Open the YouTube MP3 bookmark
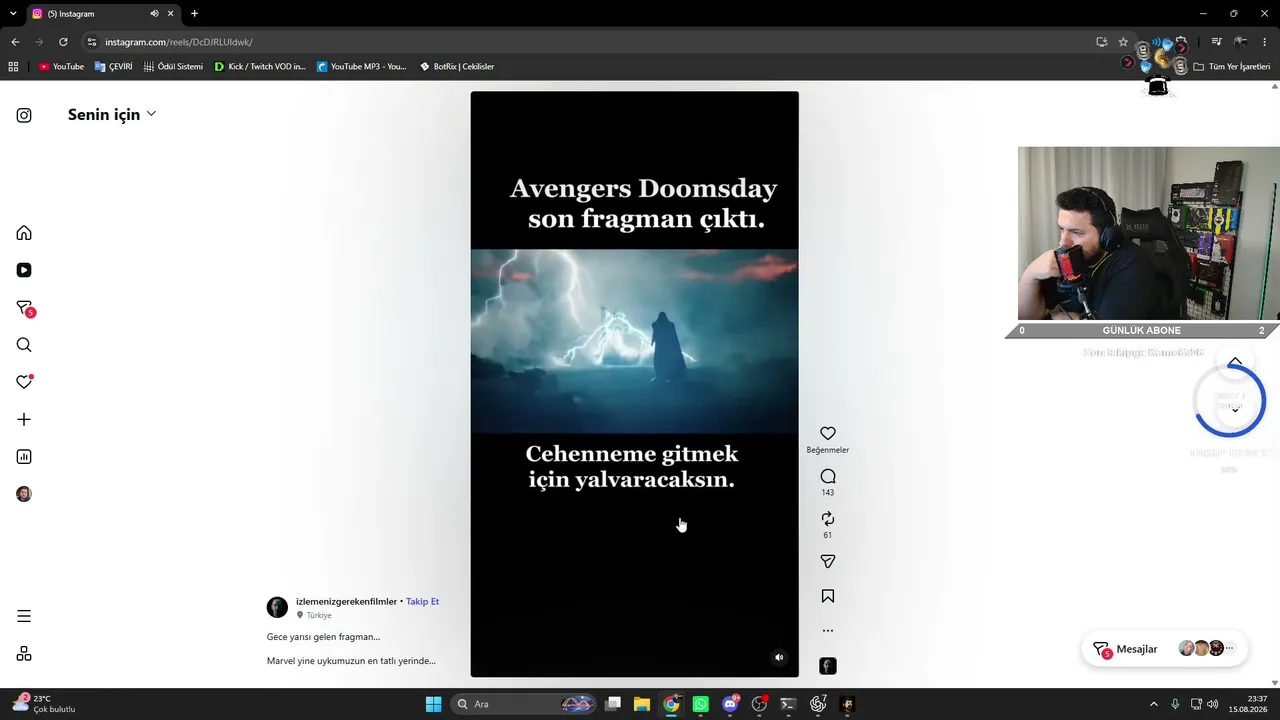The height and width of the screenshot is (720, 1280). (362, 67)
